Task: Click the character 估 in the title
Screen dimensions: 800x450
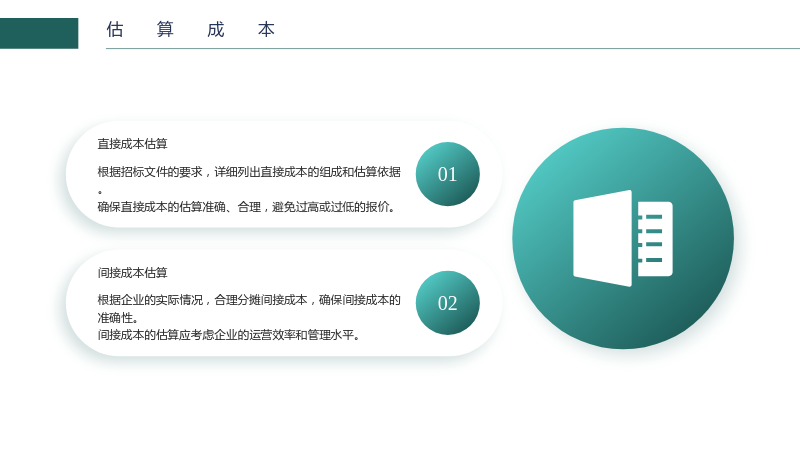Action: (x=115, y=30)
